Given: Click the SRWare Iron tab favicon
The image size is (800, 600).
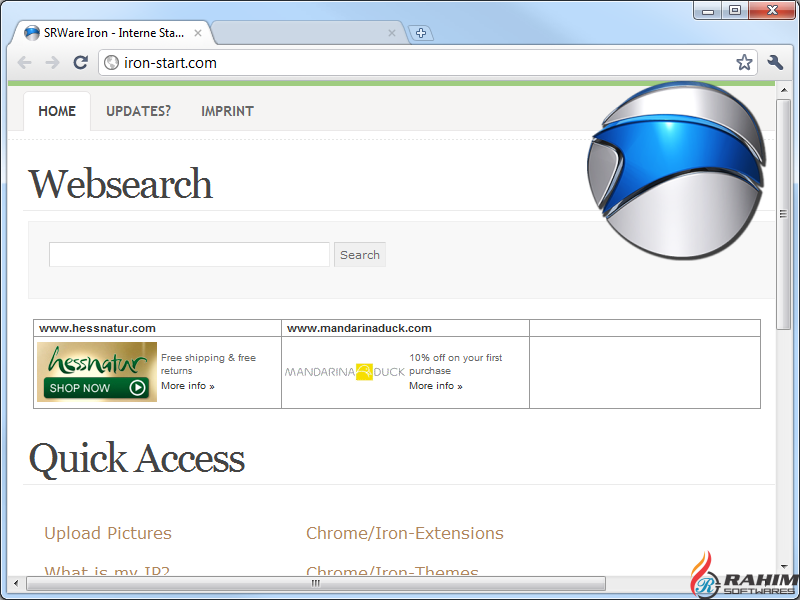Looking at the screenshot, I should point(32,33).
